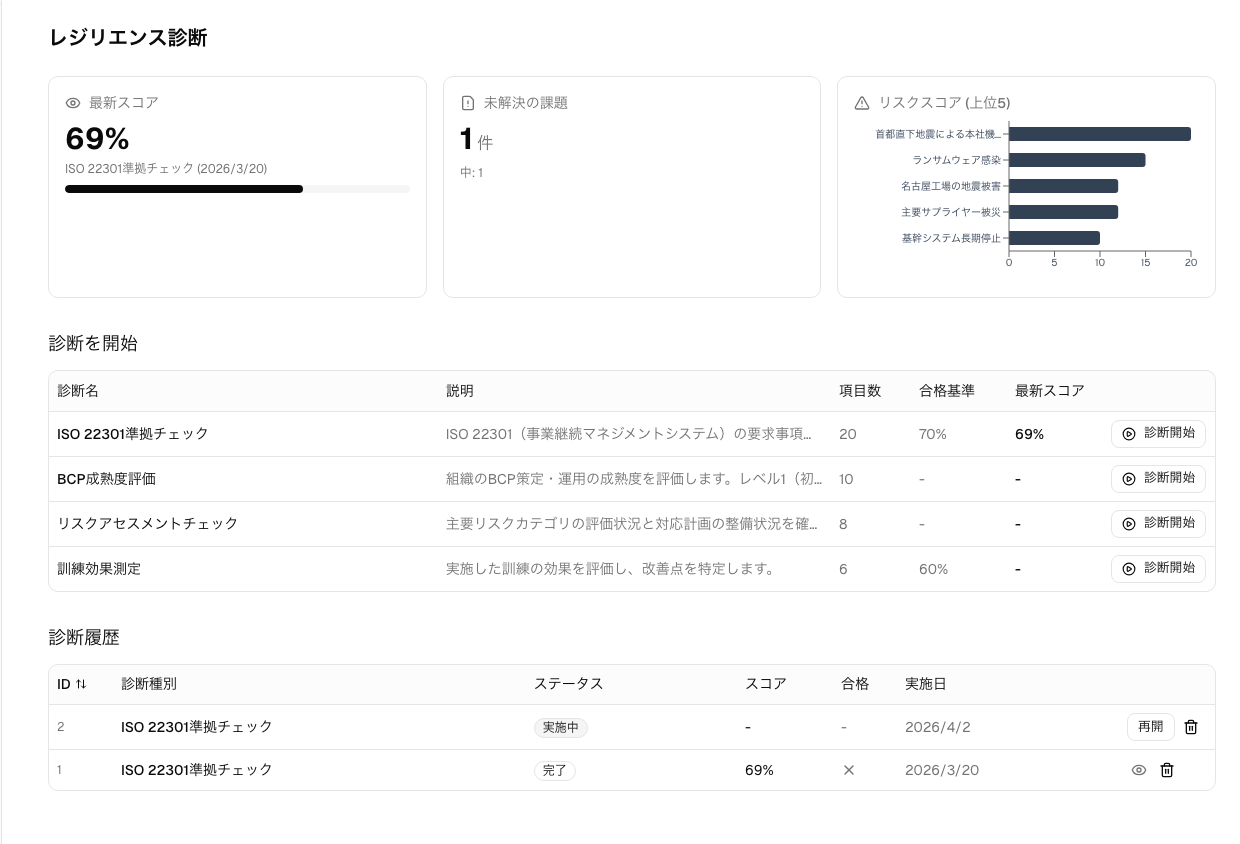The width and height of the screenshot is (1240, 844).
Task: Click the ランサムウェア感染 bar in chart
Action: coord(1077,160)
